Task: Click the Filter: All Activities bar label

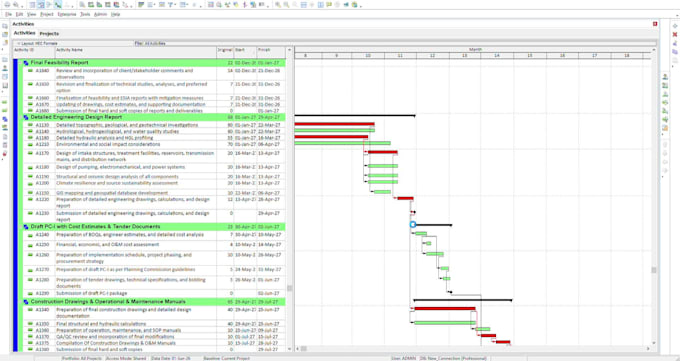Action: (150, 43)
